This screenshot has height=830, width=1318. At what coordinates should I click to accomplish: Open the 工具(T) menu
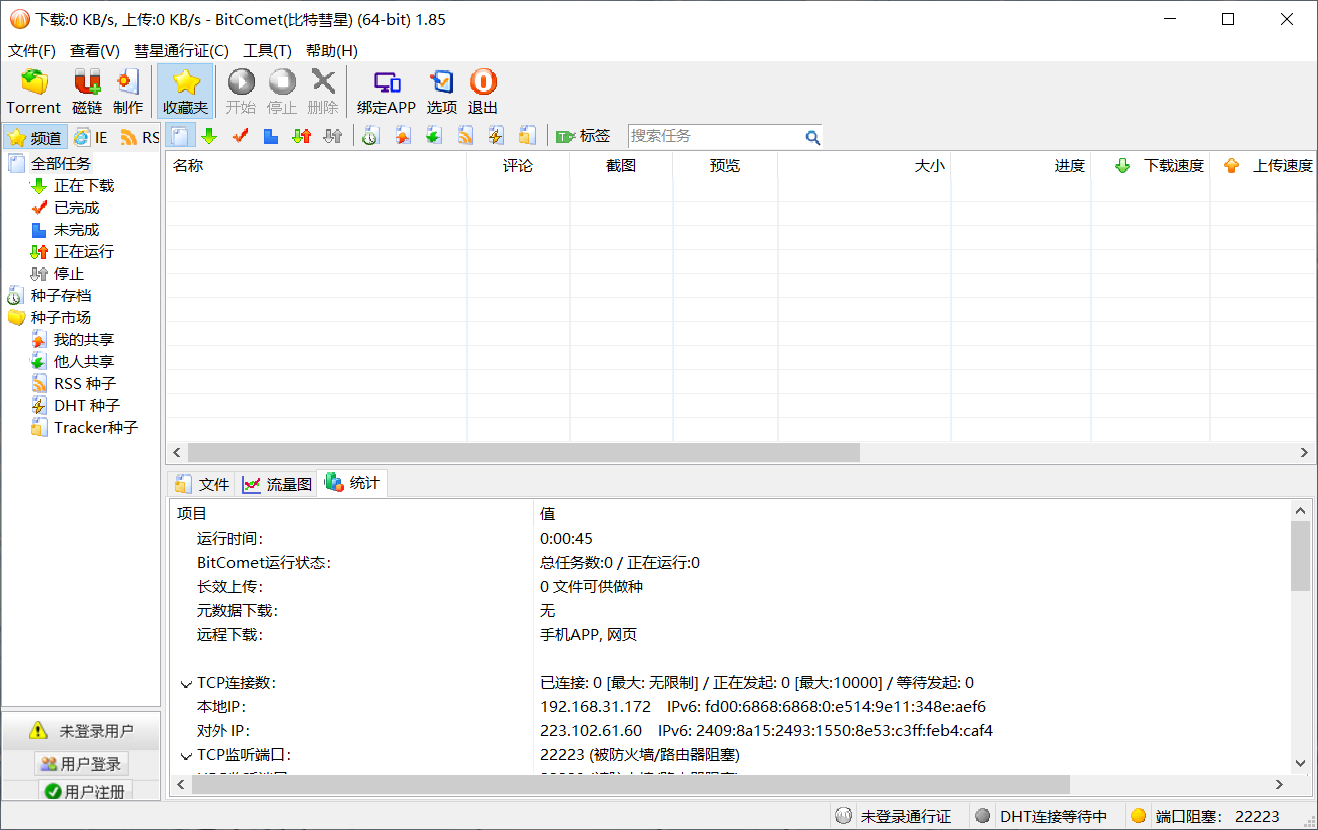pos(268,50)
